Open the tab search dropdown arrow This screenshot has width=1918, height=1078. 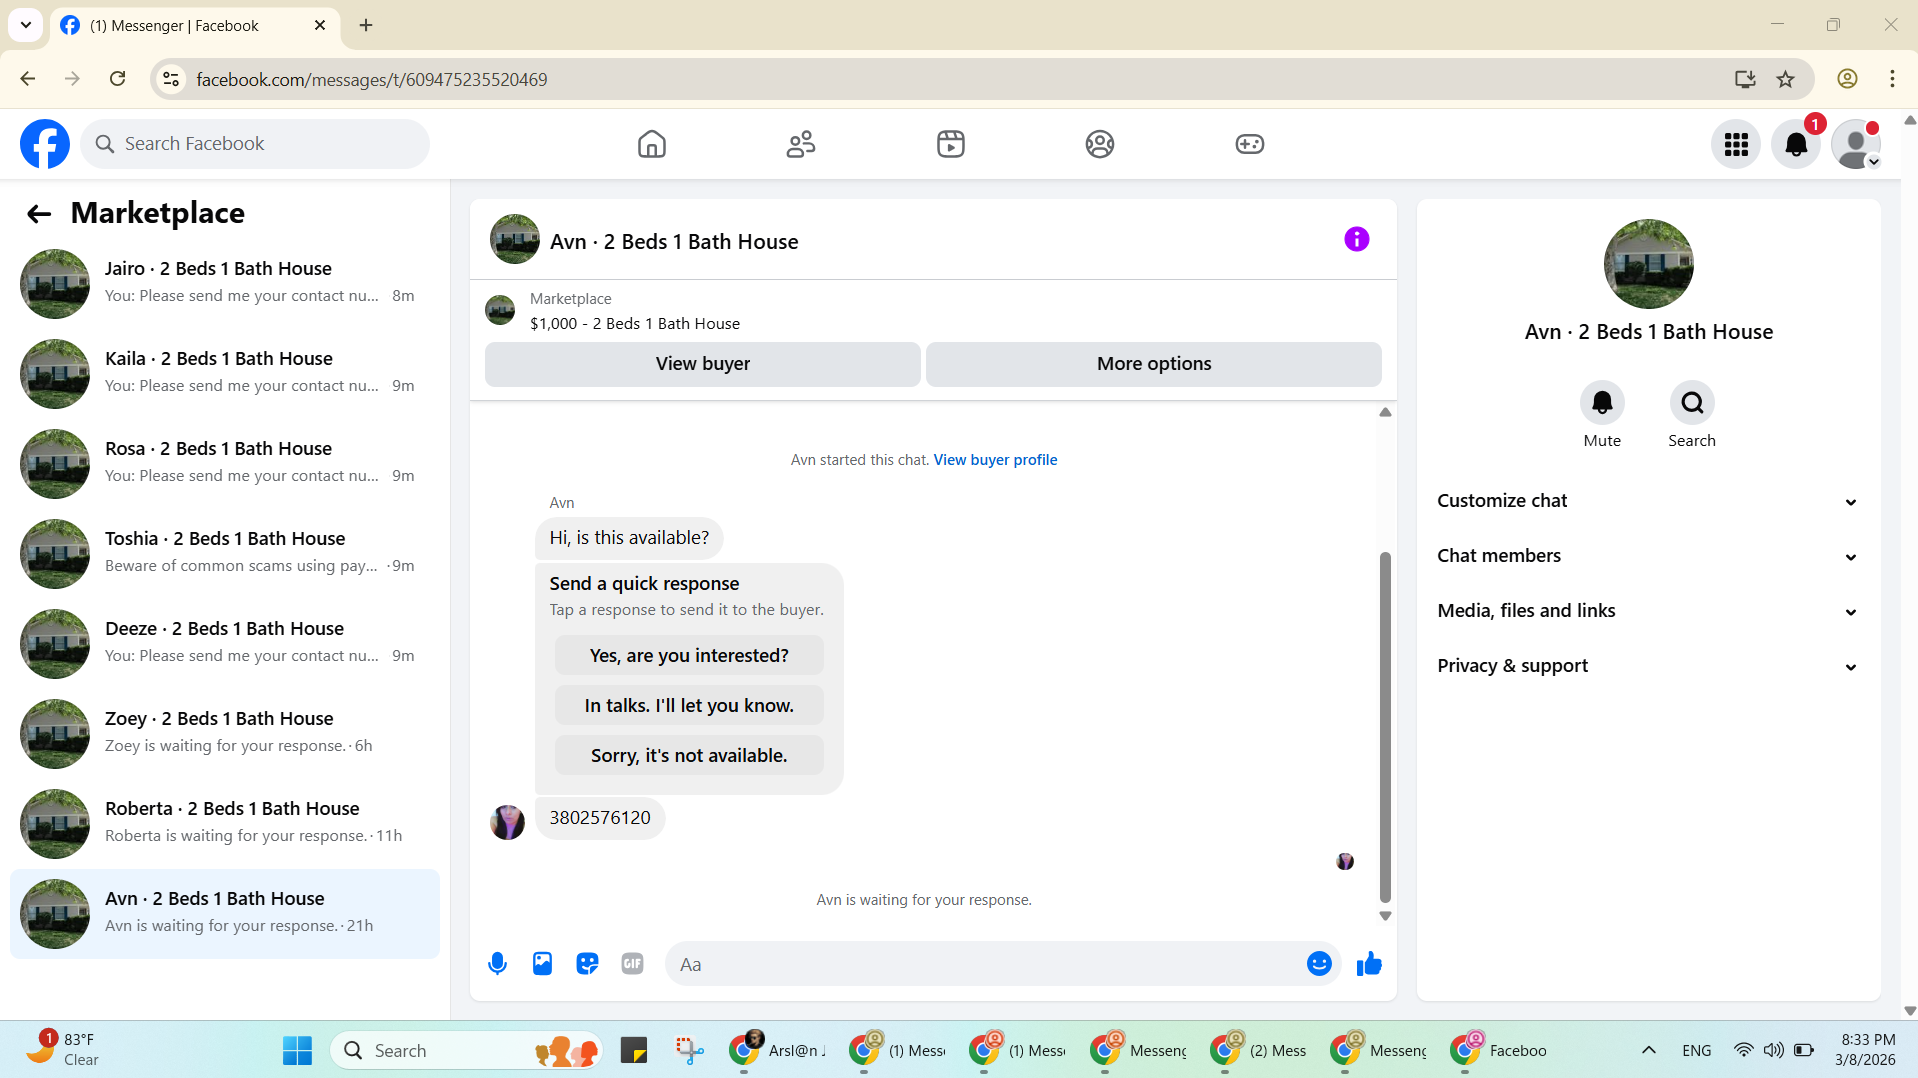point(26,25)
